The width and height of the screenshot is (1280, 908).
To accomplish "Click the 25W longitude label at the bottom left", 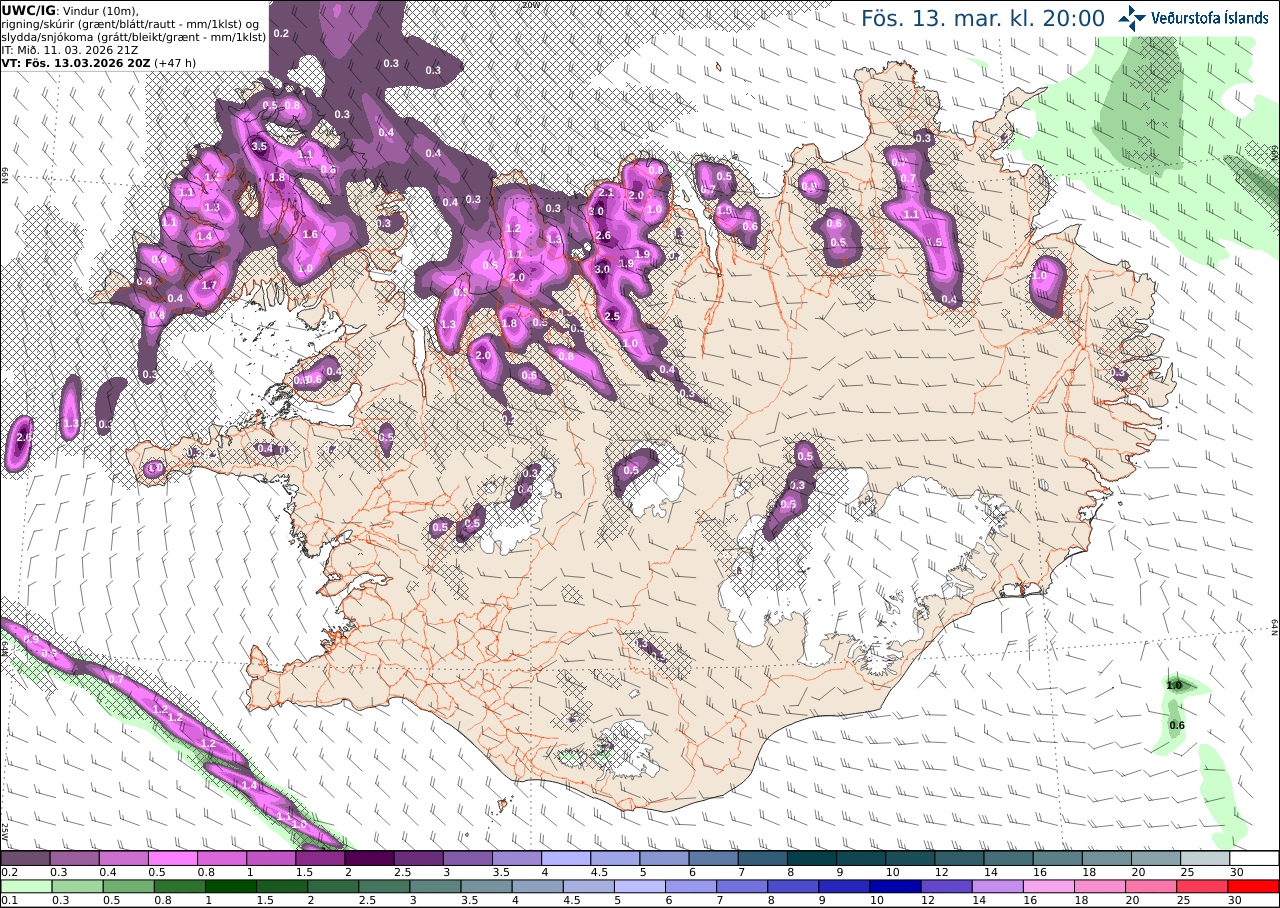I will pyautogui.click(x=4, y=830).
